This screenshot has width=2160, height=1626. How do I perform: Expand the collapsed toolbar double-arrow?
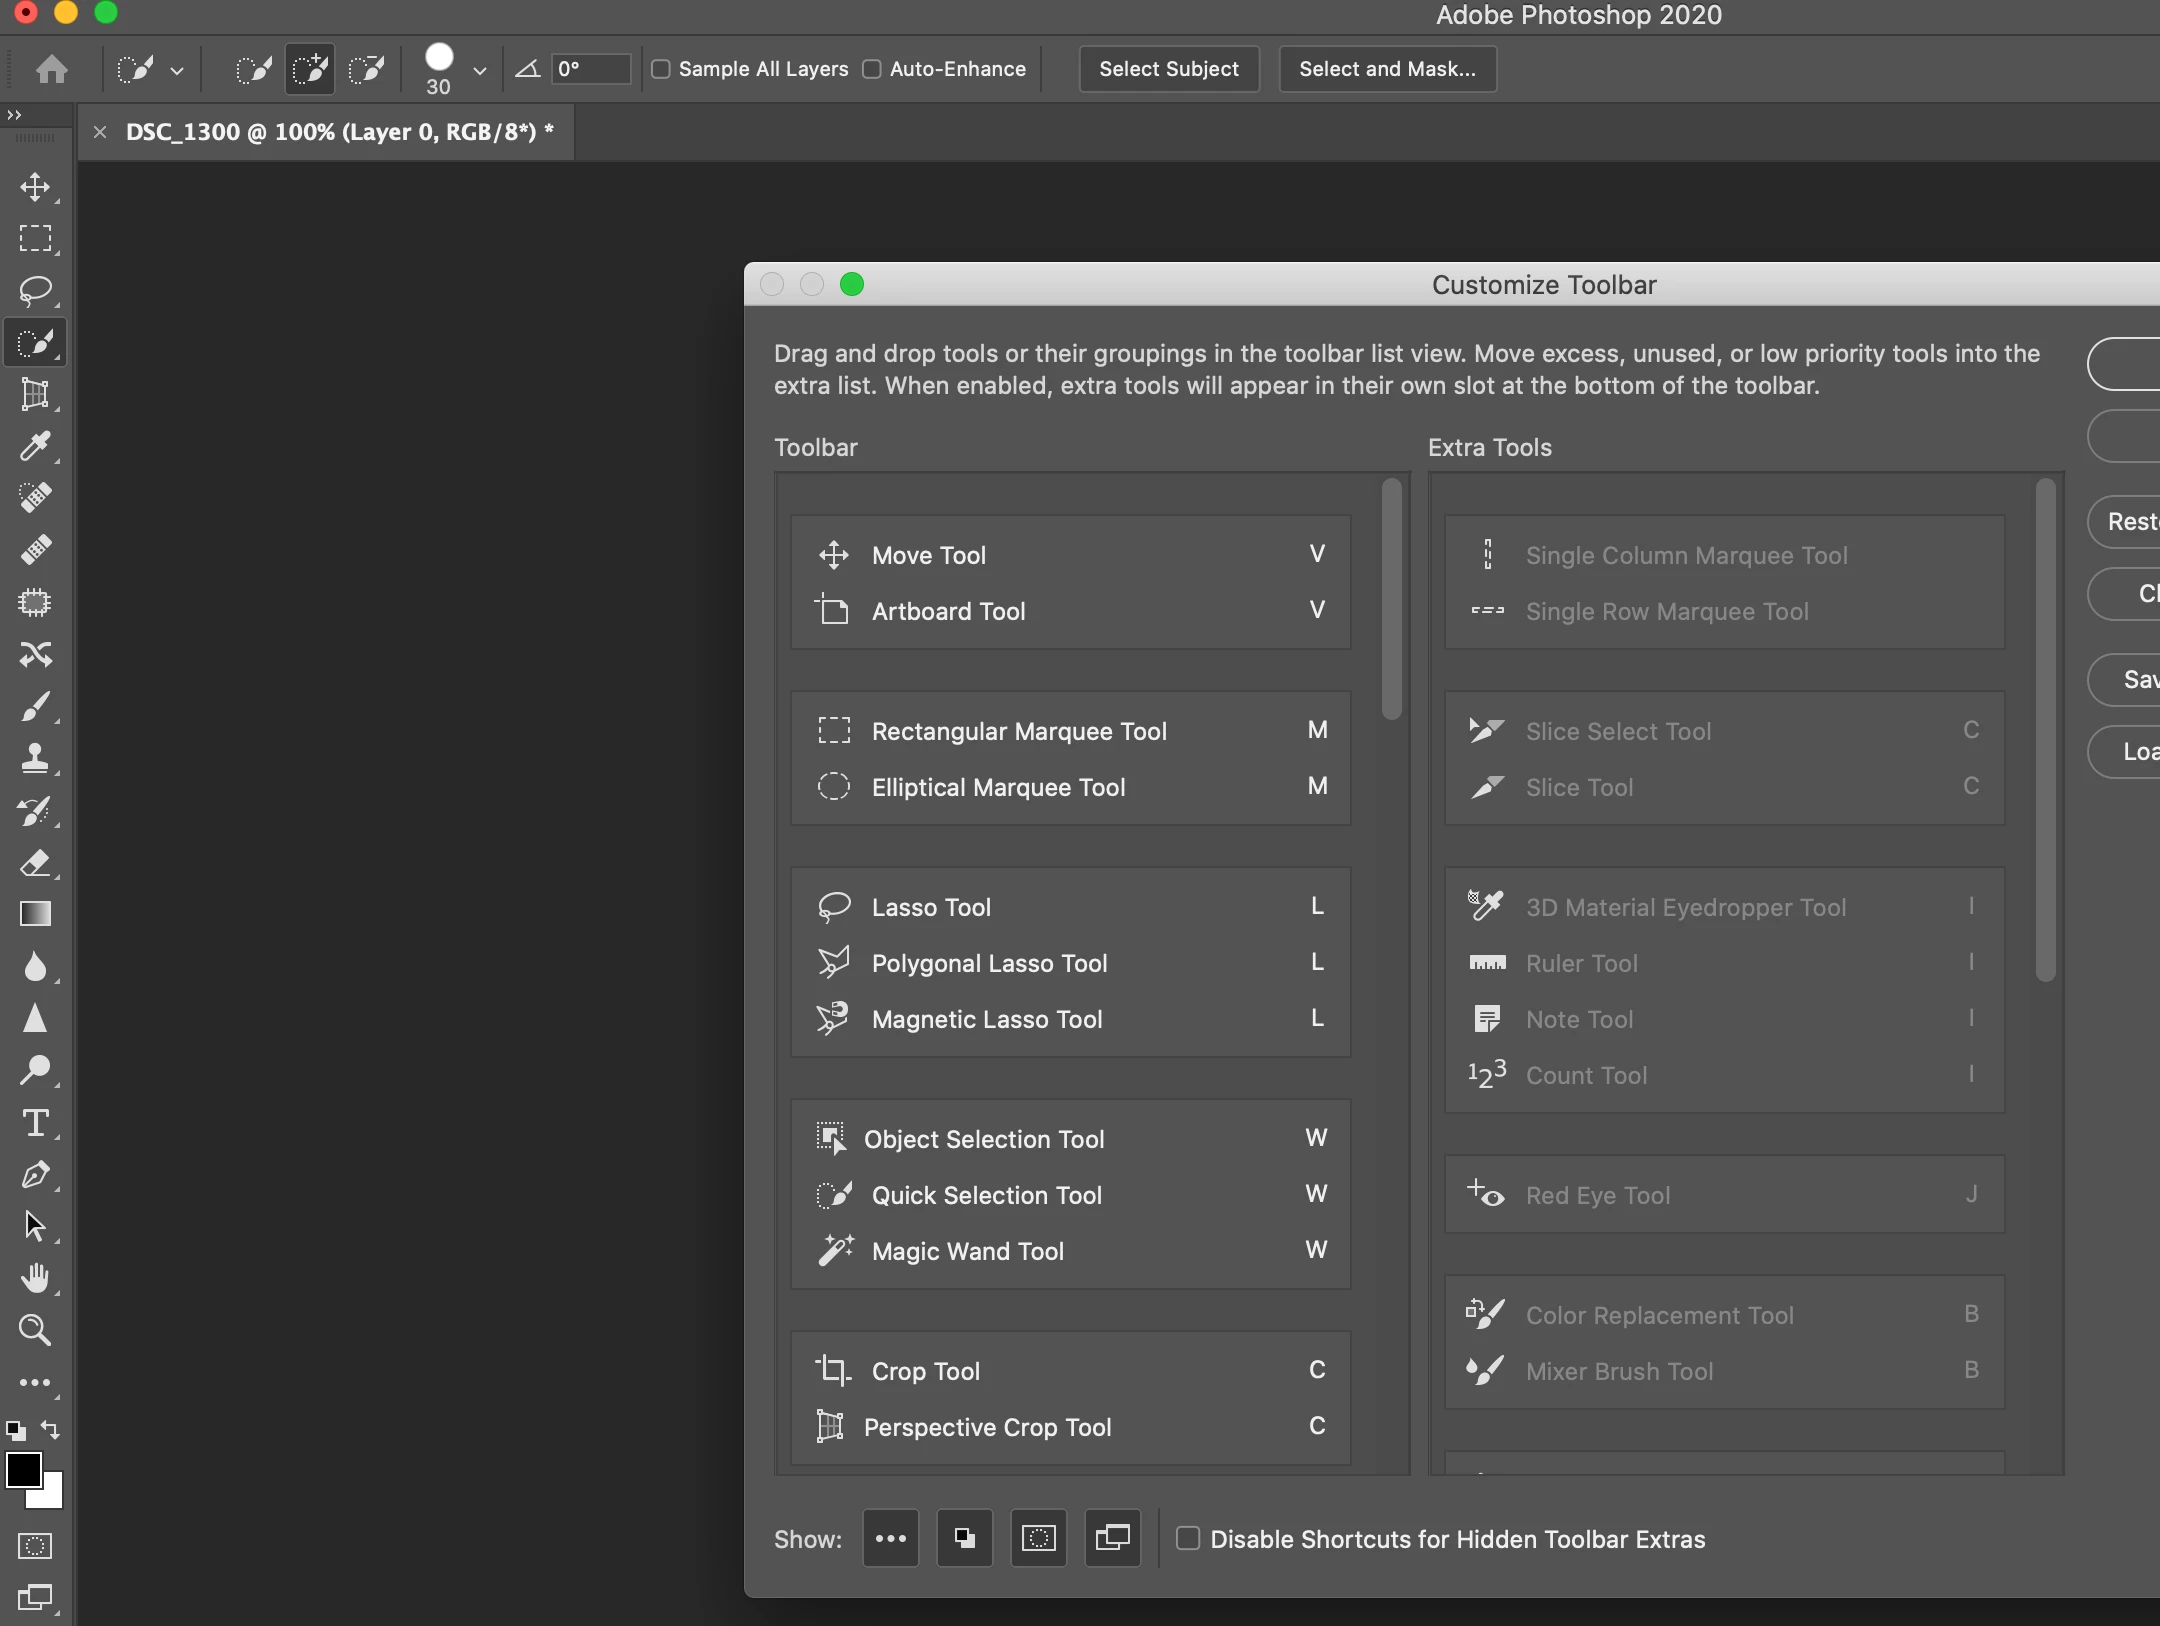[x=14, y=115]
